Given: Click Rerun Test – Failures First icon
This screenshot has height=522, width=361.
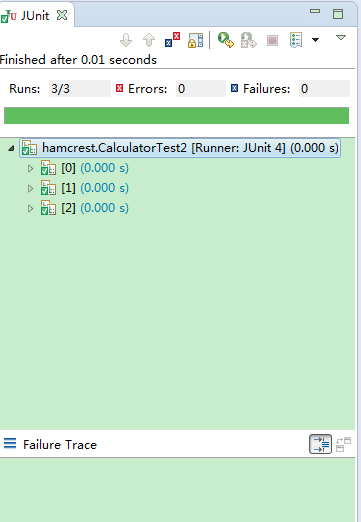Looking at the screenshot, I should click(249, 40).
